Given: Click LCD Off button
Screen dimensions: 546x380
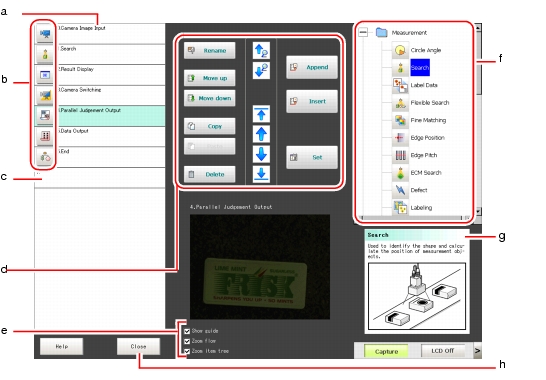Looking at the screenshot, I should (443, 351).
